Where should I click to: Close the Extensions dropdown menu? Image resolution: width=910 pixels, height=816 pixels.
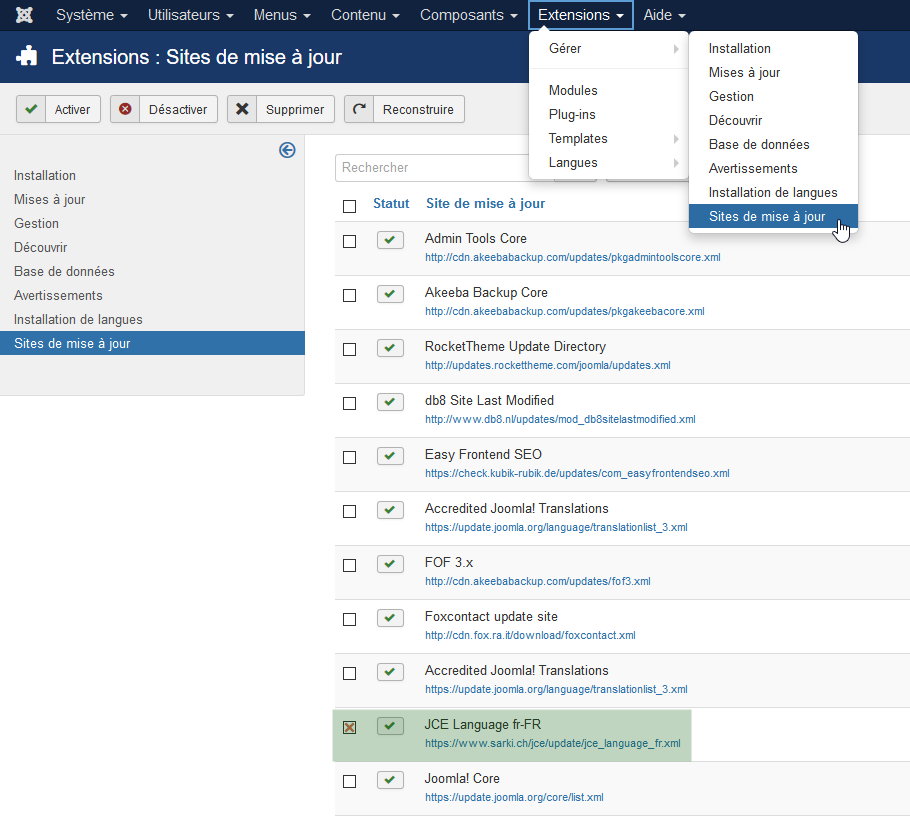point(580,15)
